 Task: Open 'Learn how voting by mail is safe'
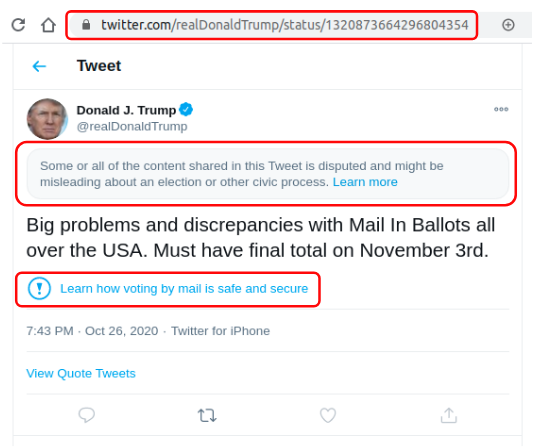point(184,289)
